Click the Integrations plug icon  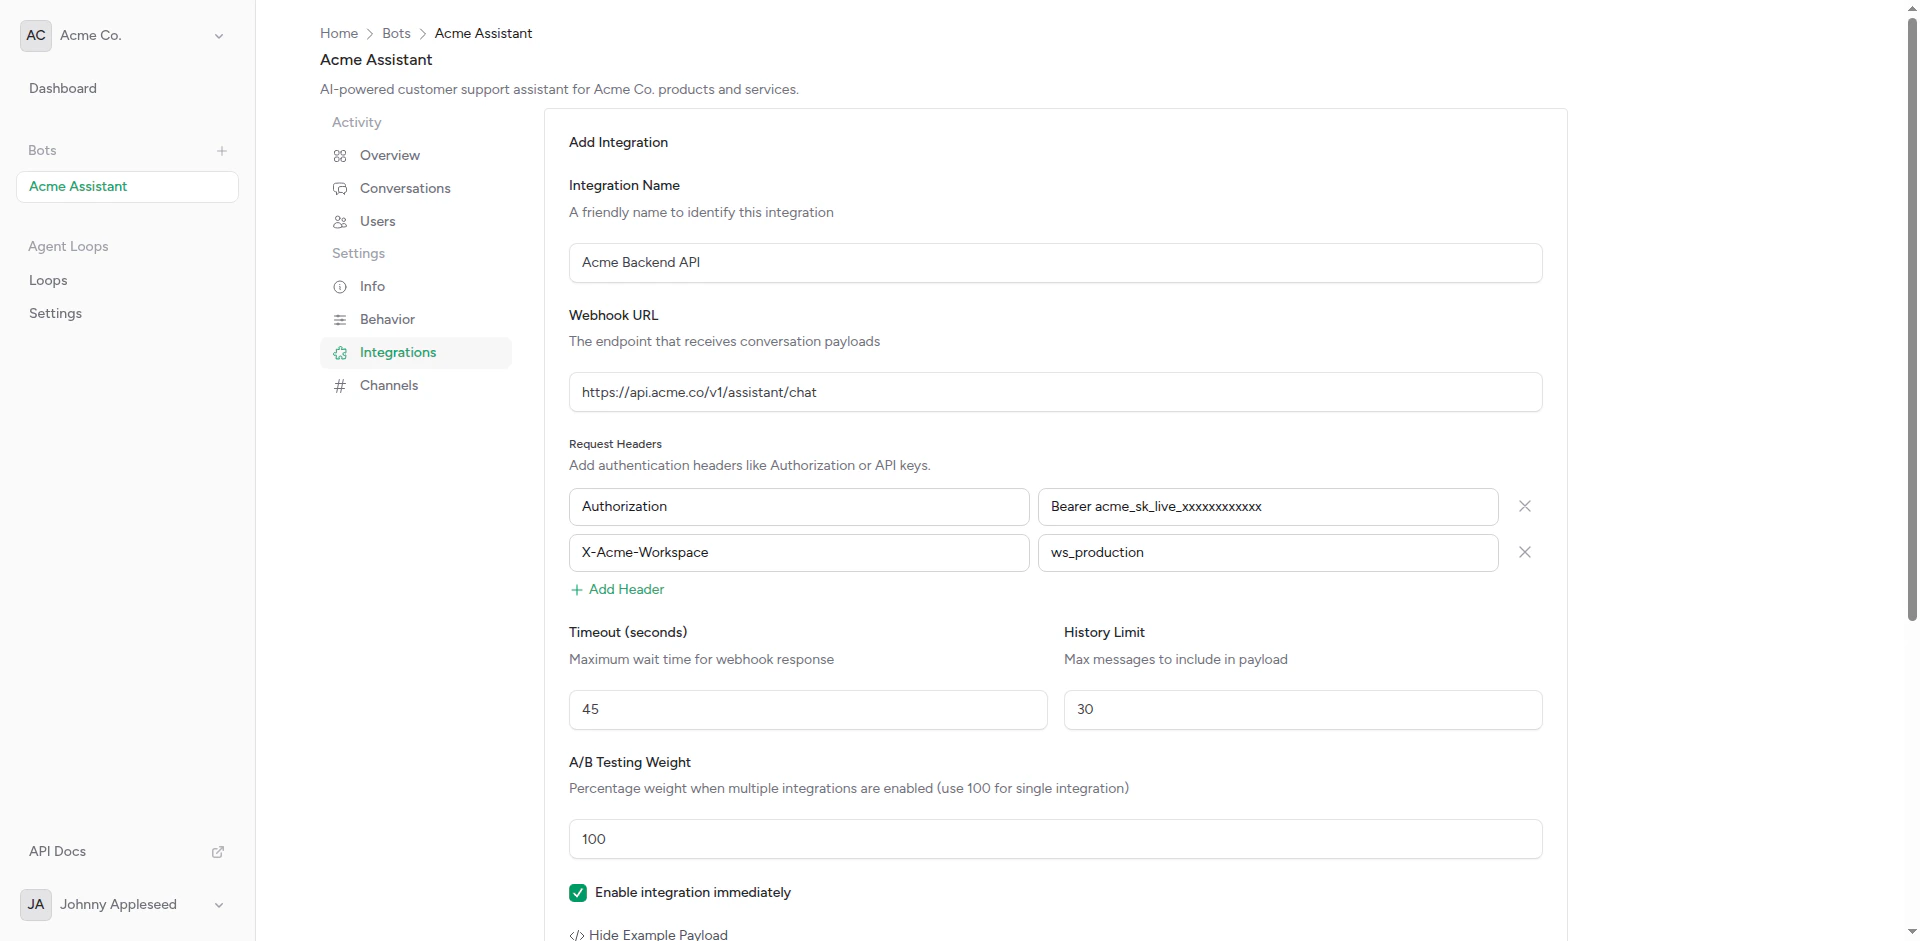pos(340,353)
